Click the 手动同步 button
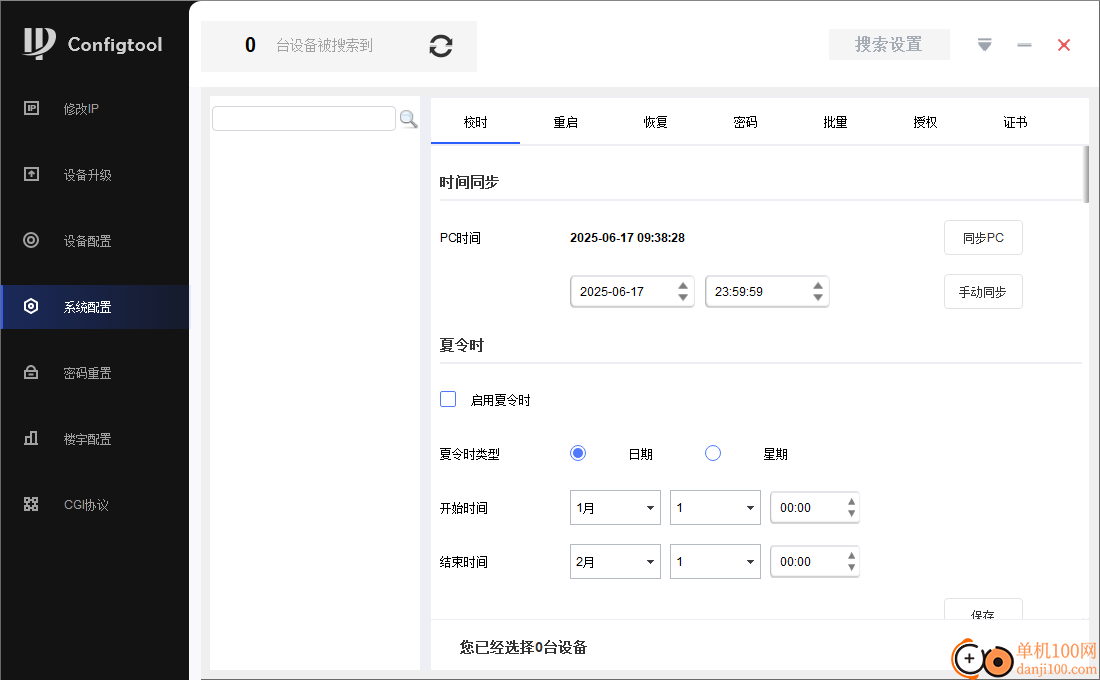 [983, 291]
